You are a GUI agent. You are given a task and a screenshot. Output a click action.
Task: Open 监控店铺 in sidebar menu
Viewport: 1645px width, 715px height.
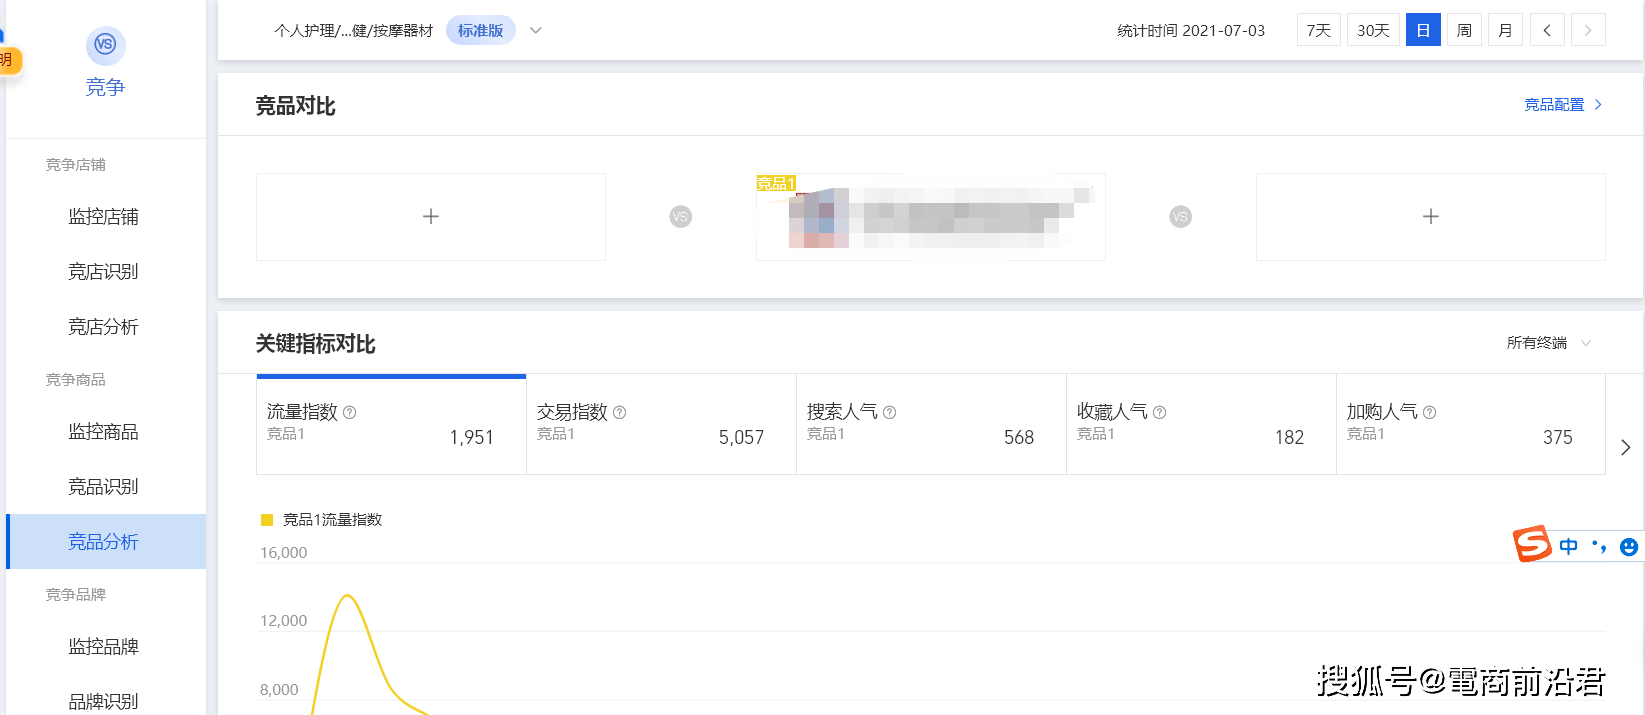coord(103,217)
